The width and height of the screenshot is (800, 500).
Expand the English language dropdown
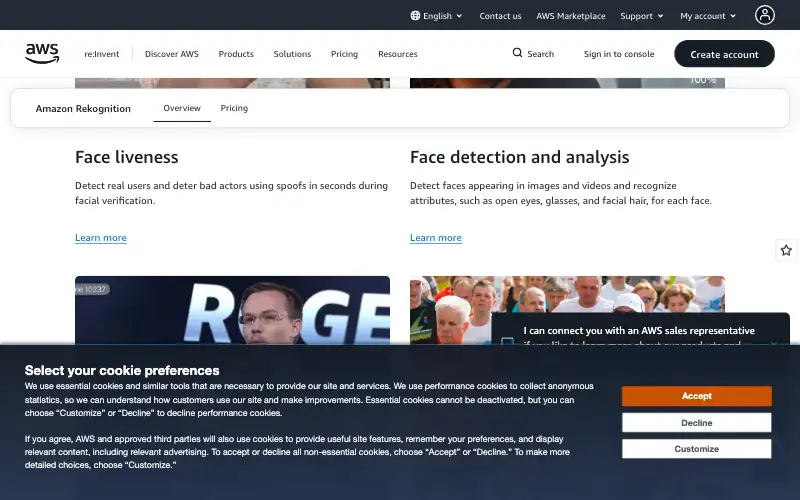pos(437,16)
